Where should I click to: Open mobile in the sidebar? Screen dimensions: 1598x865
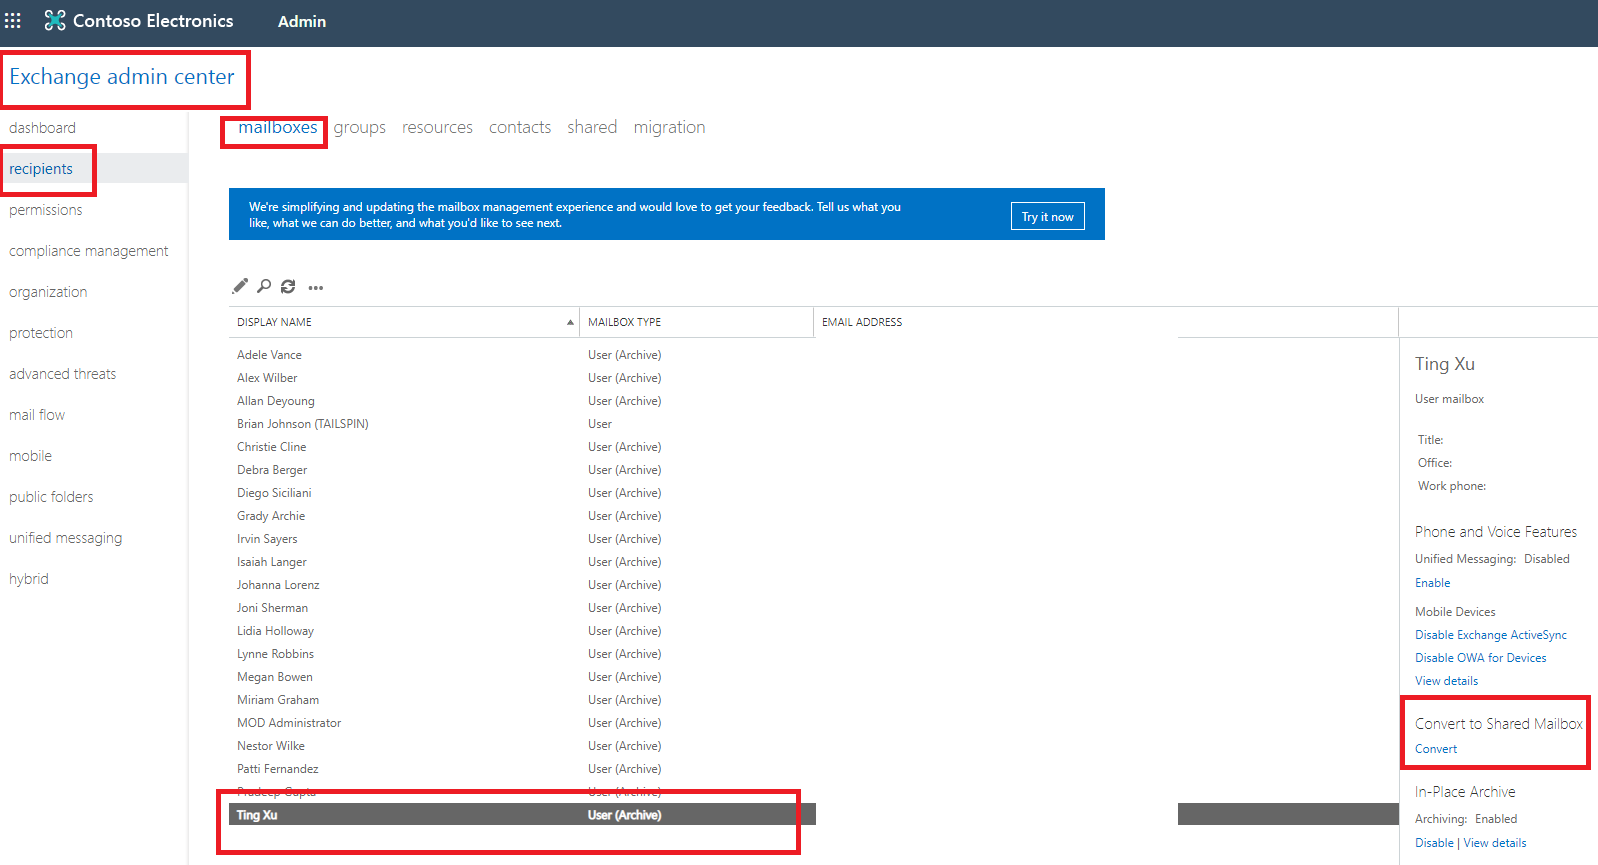[31, 456]
